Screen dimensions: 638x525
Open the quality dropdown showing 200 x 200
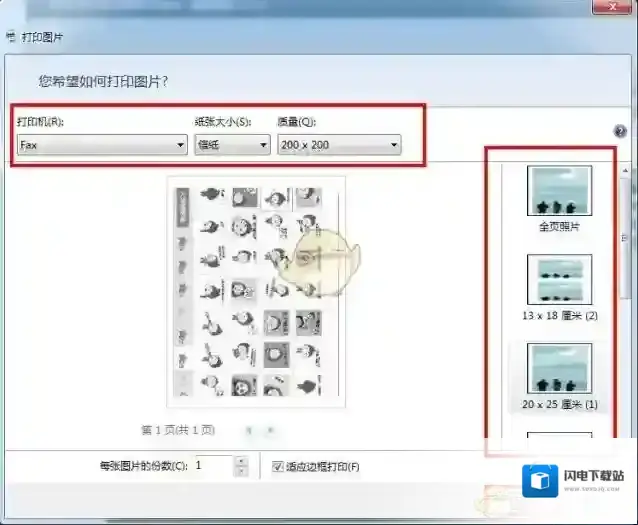coord(339,145)
